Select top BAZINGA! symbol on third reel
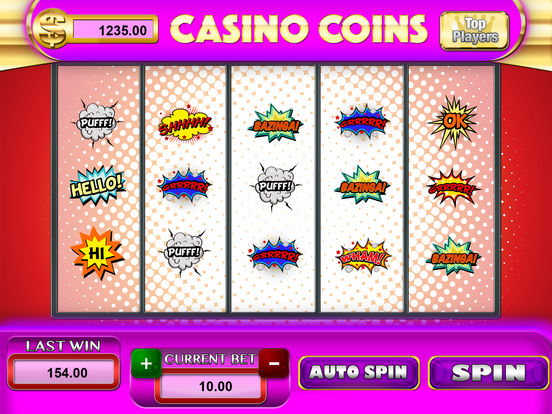Viewport: 552px width, 414px height. click(x=275, y=124)
